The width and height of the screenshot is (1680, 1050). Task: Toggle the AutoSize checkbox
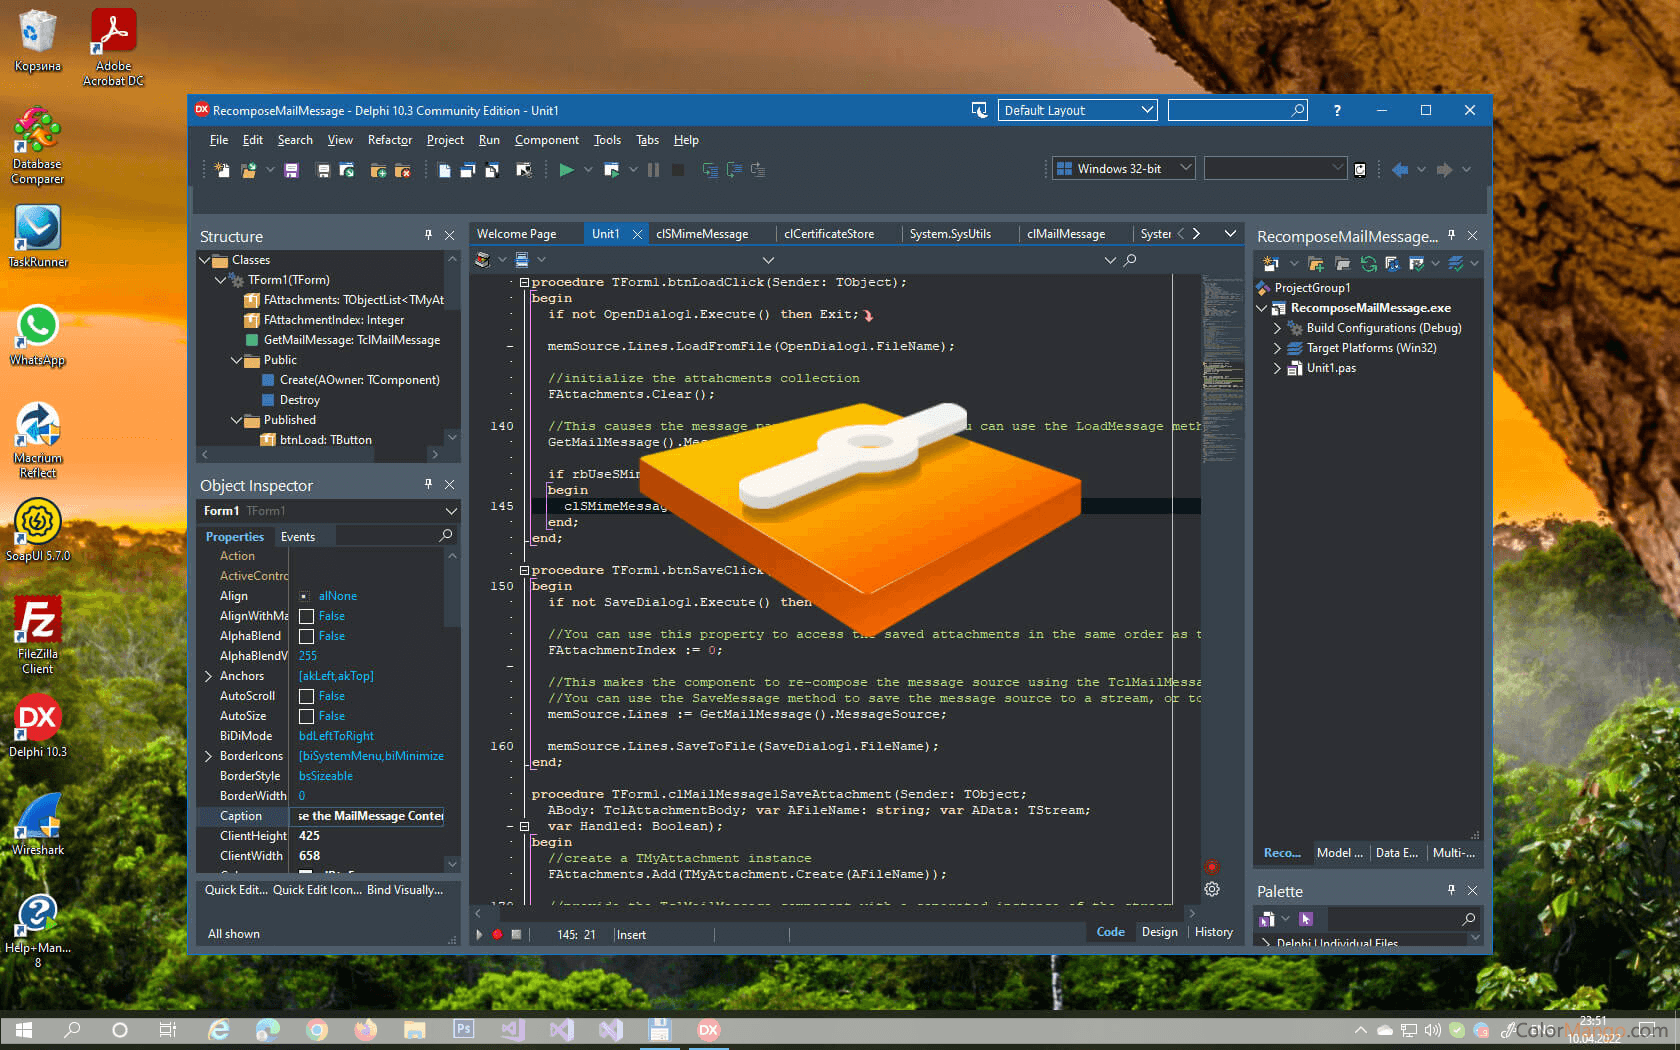[x=307, y=716]
